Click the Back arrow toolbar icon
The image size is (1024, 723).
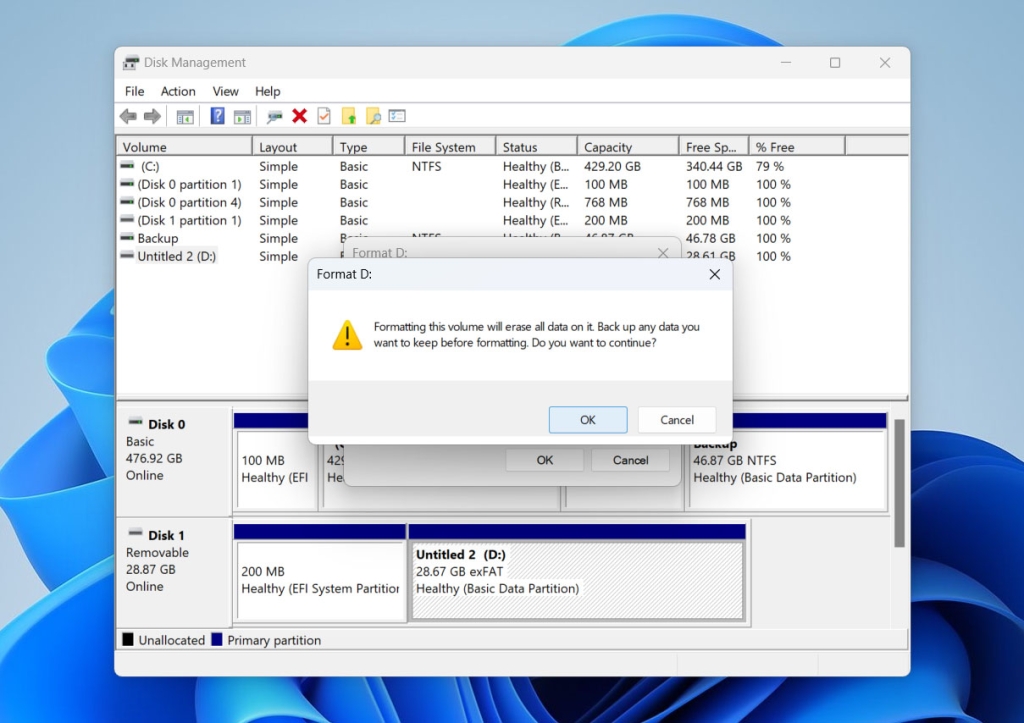point(128,117)
